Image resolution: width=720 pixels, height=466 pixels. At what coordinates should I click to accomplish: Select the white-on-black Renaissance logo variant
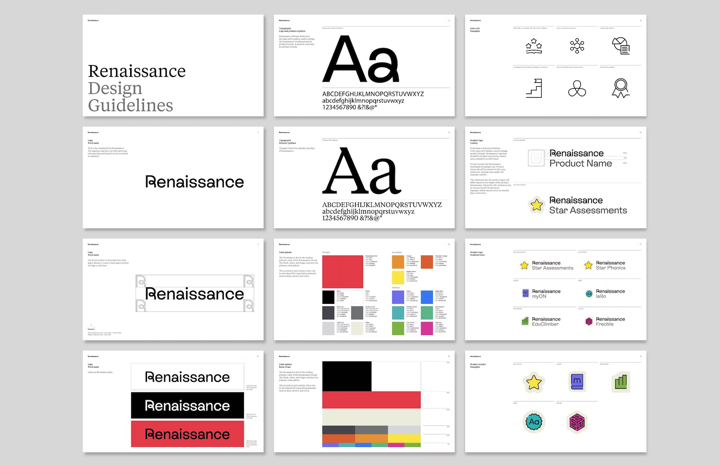pos(187,405)
